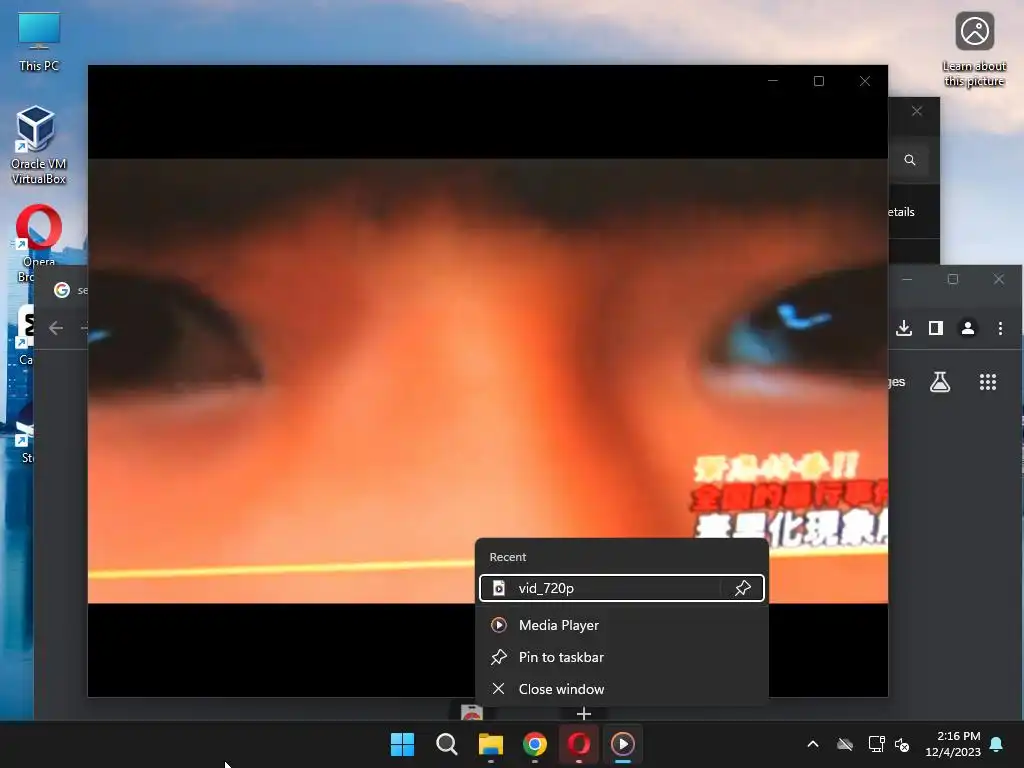Open the network status tray icon
The height and width of the screenshot is (768, 1024).
coord(876,744)
